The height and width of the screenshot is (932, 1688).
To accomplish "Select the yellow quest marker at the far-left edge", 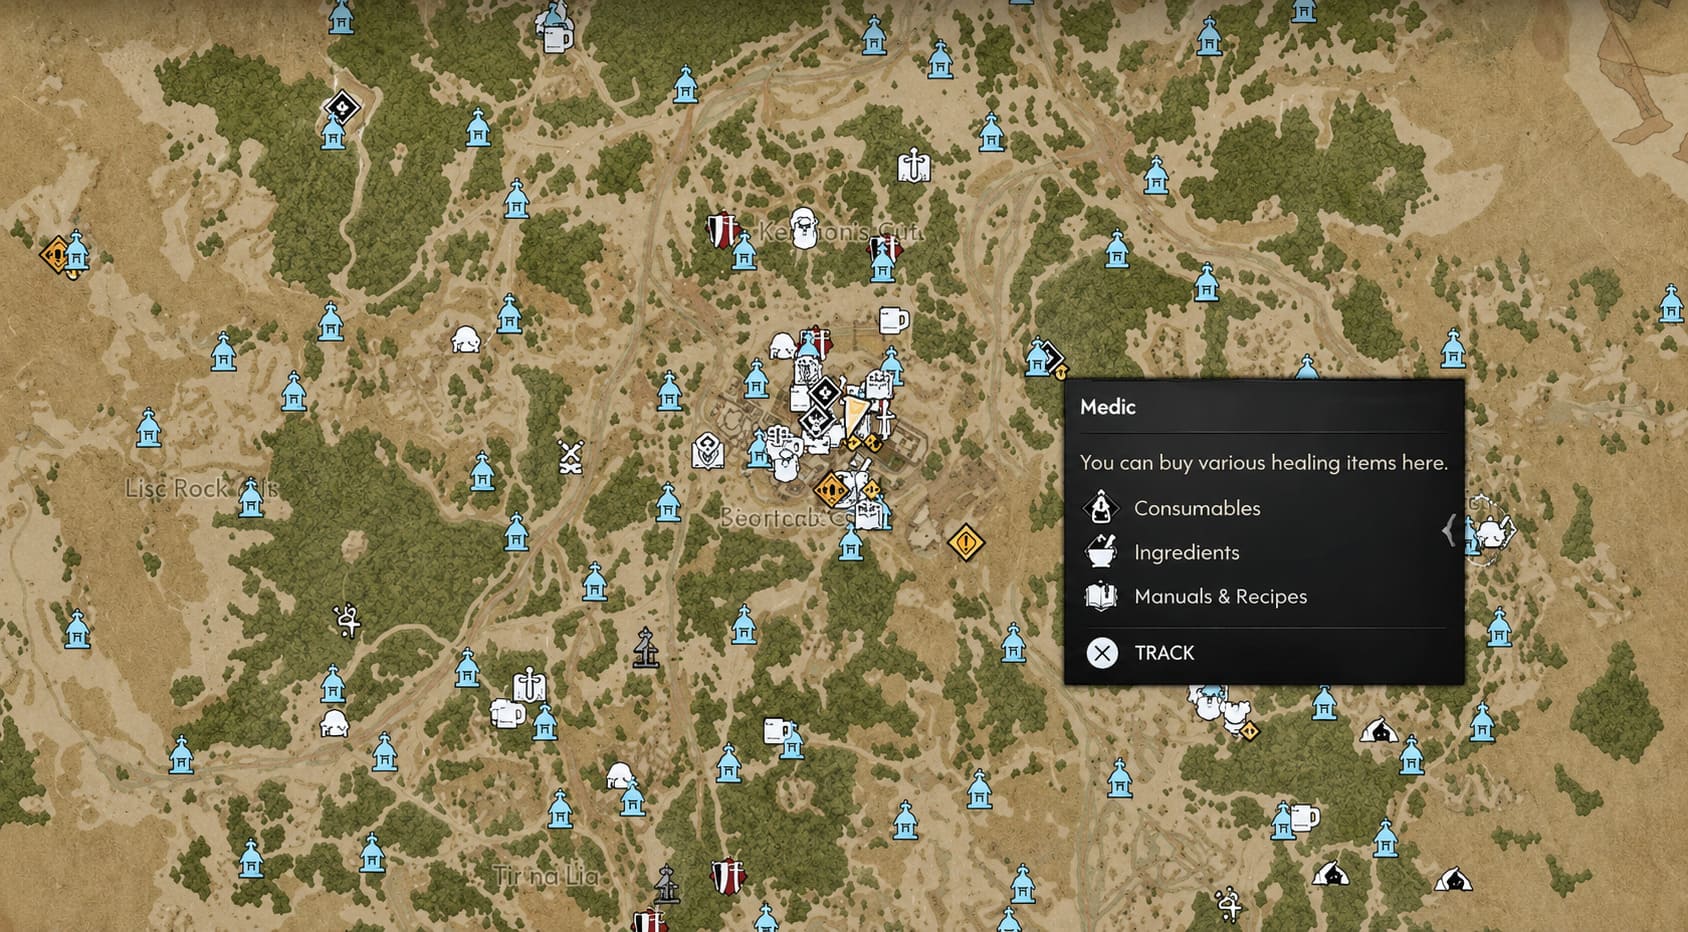I will 56,253.
